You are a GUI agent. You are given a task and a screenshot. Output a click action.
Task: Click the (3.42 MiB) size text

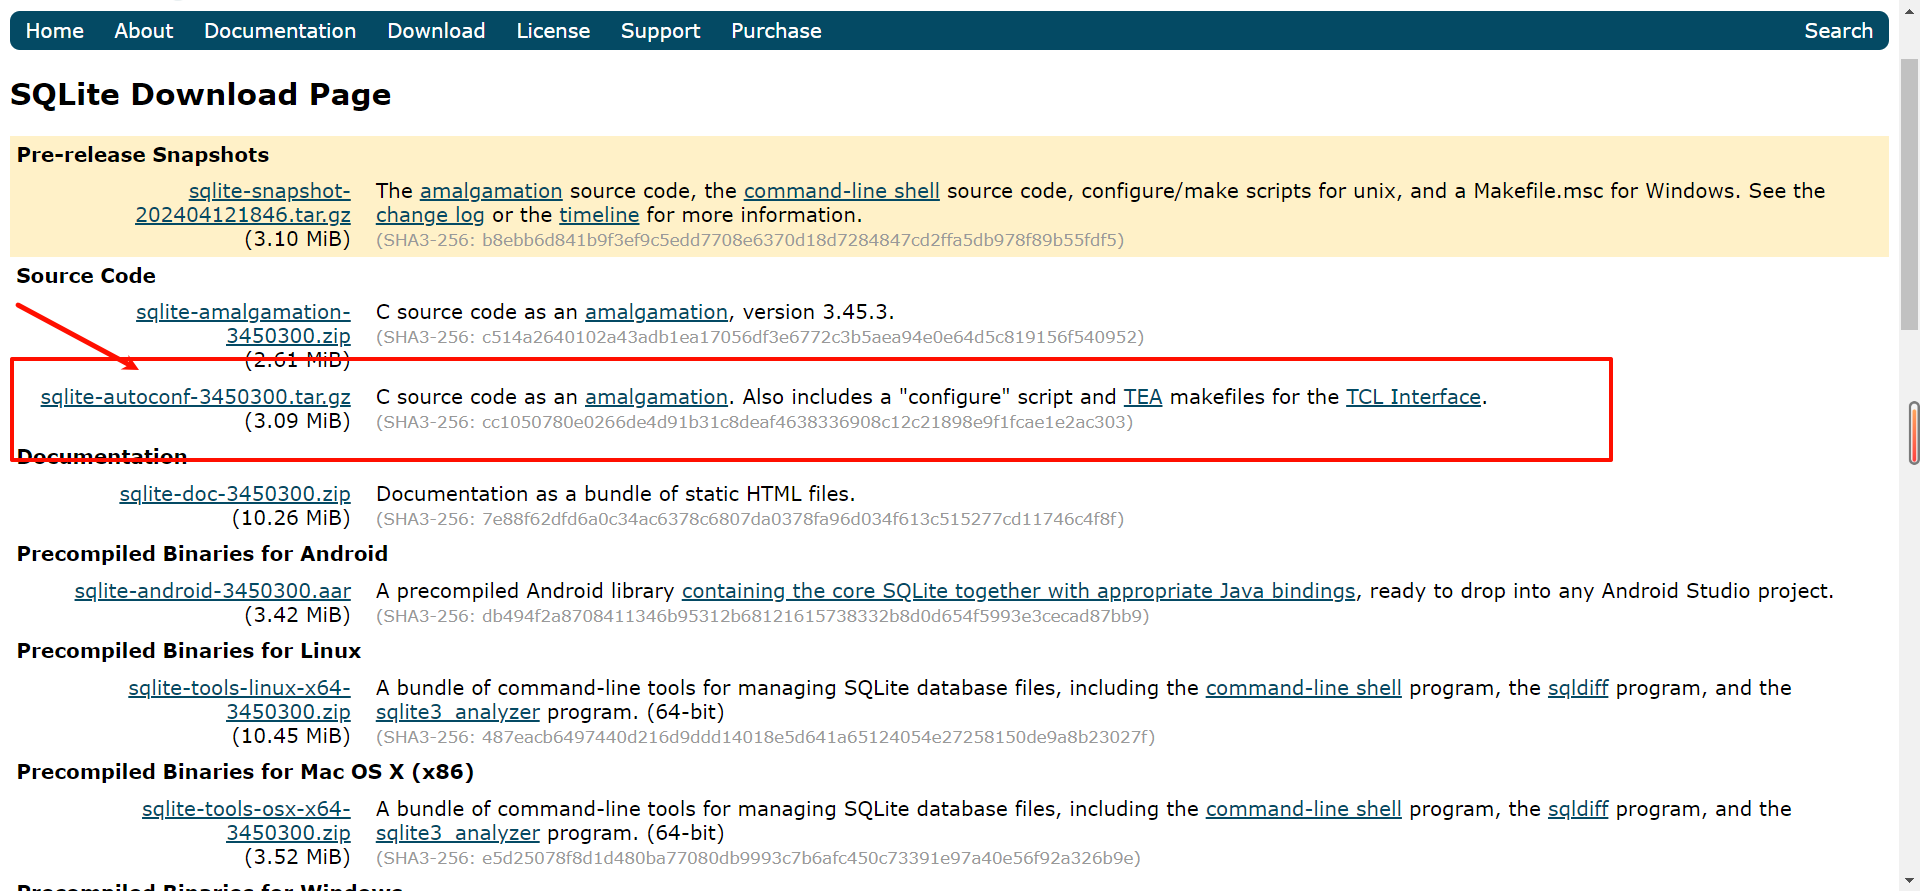click(x=297, y=615)
